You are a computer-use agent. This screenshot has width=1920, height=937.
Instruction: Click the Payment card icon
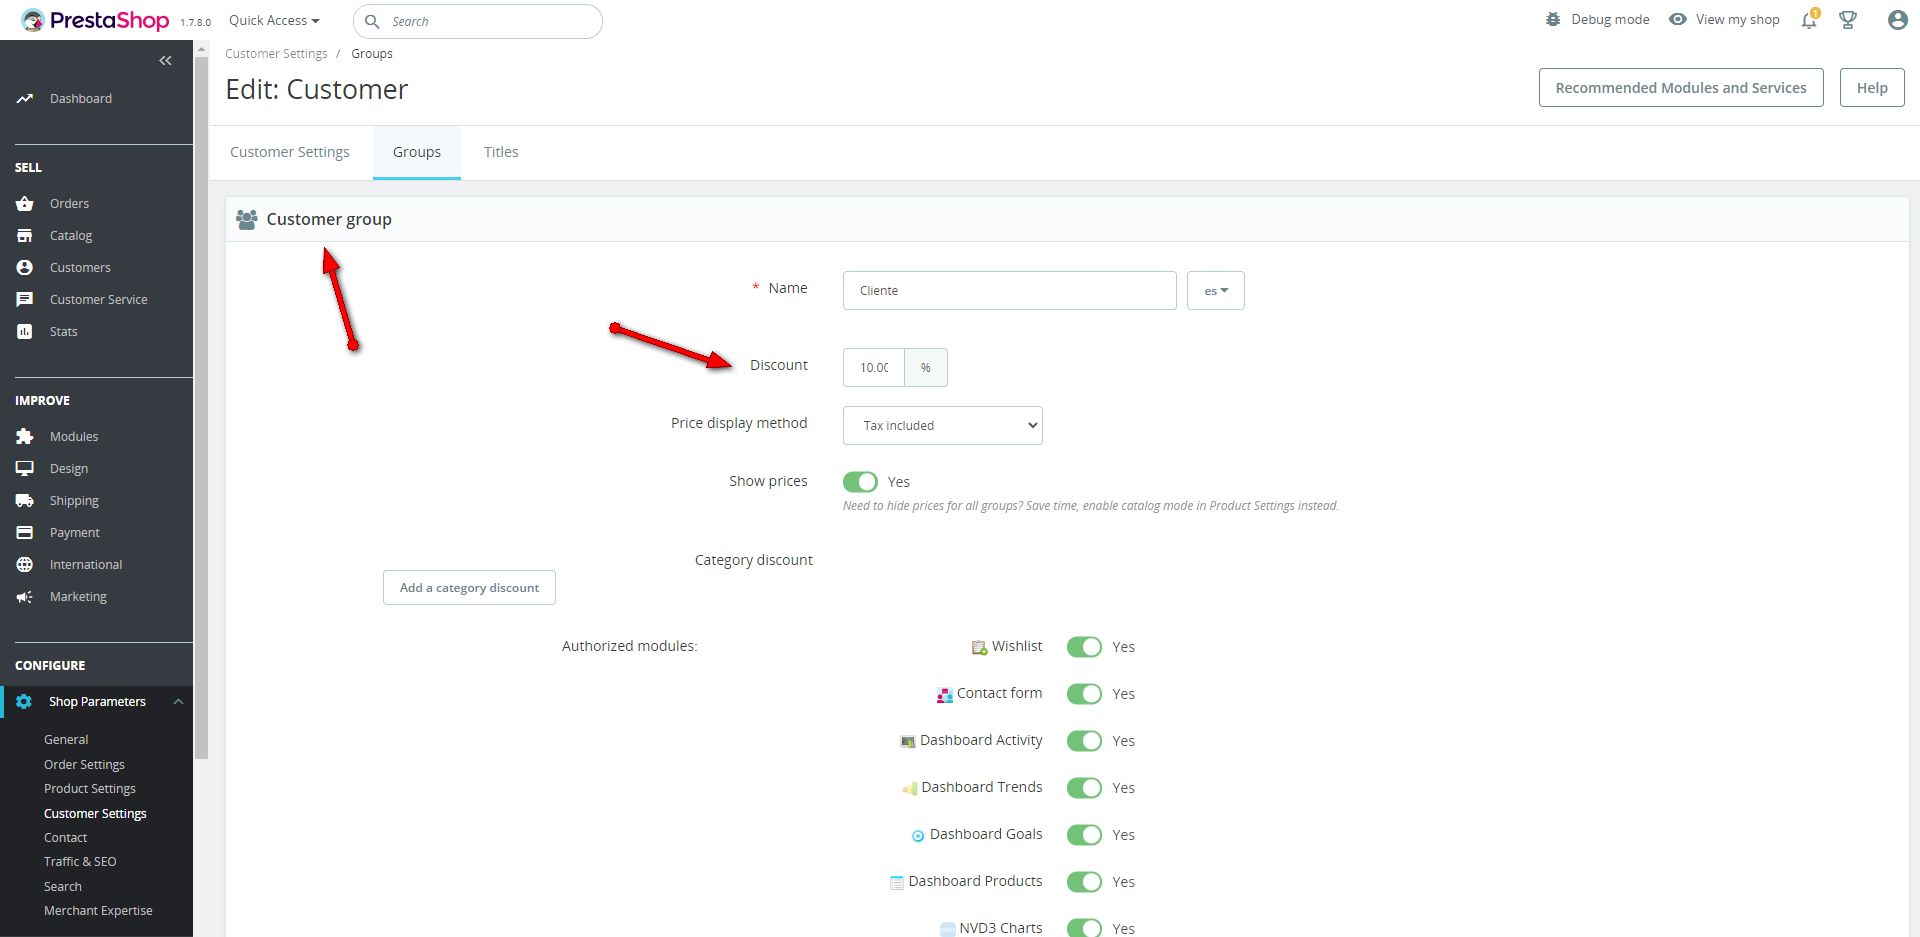tap(25, 532)
